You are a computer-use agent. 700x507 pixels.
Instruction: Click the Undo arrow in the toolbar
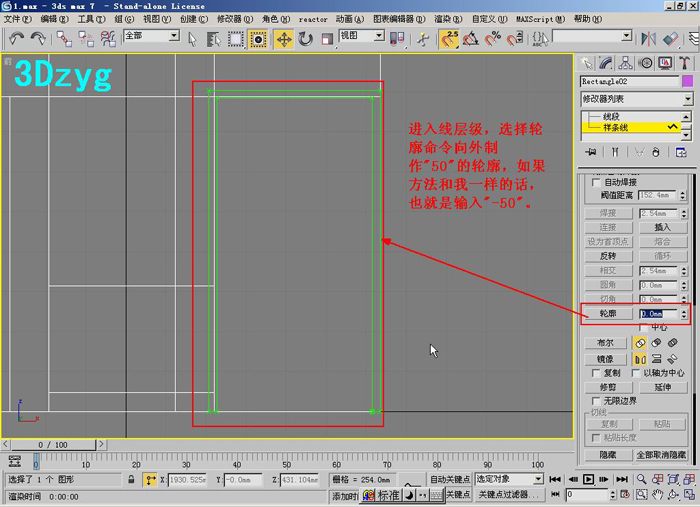pos(16,38)
